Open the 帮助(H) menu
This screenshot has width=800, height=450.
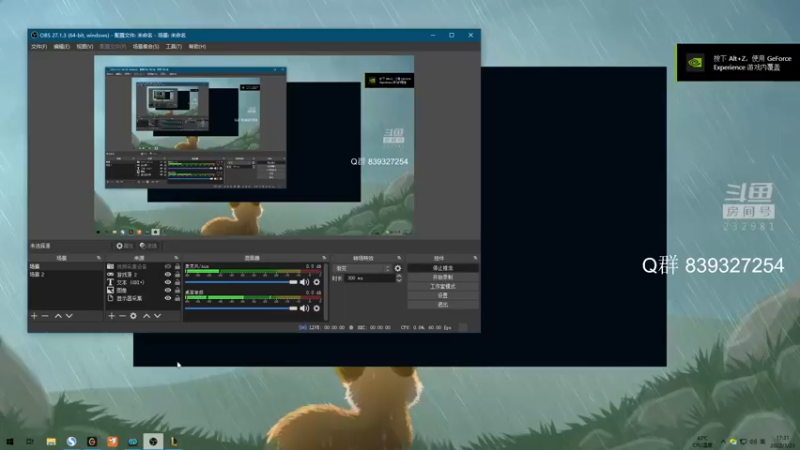click(x=197, y=46)
